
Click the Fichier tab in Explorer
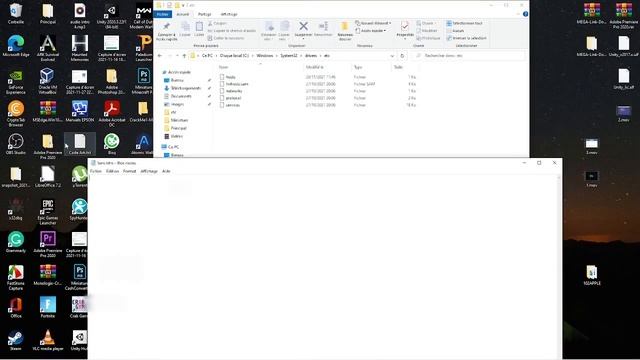point(162,14)
